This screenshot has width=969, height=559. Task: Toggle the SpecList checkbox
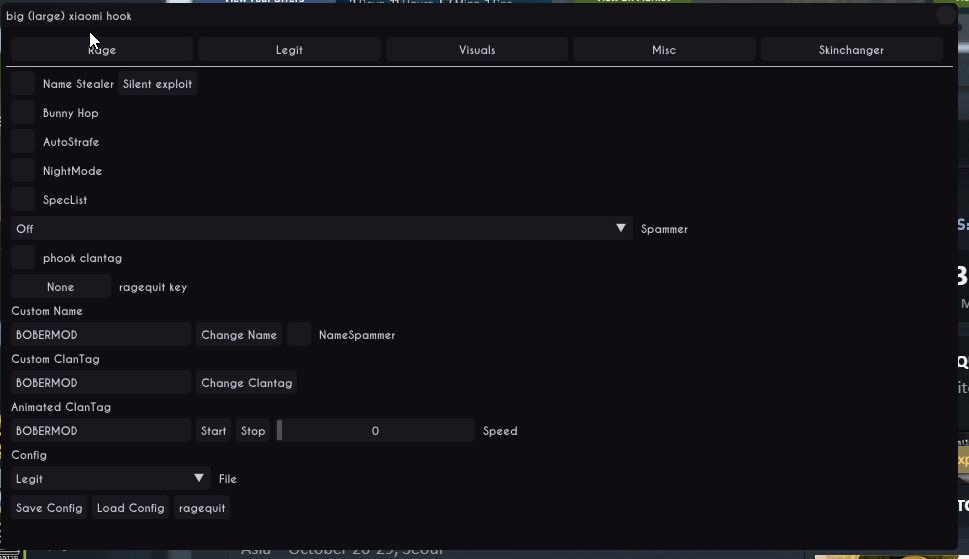point(23,200)
